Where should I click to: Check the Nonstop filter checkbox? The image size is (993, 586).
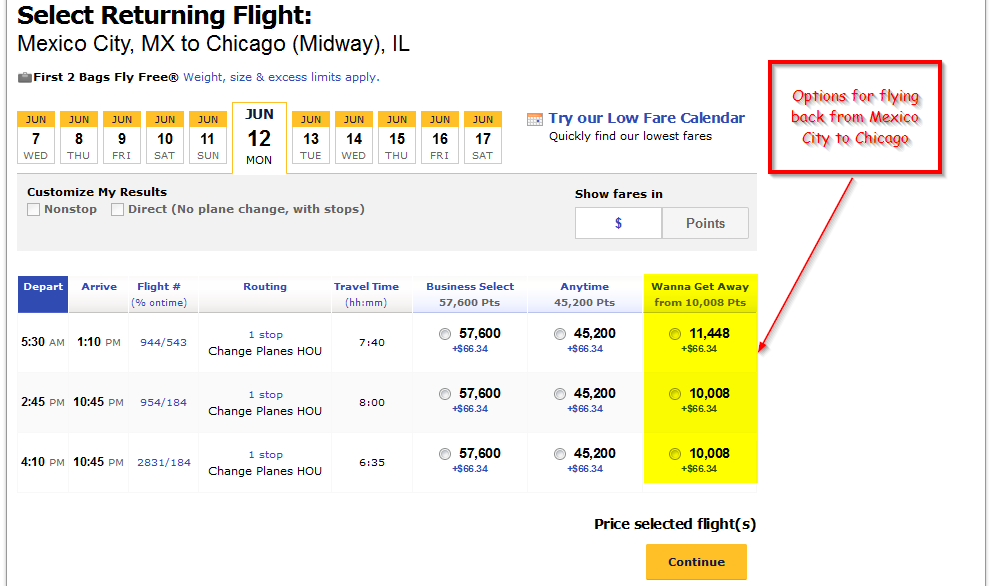pyautogui.click(x=34, y=210)
